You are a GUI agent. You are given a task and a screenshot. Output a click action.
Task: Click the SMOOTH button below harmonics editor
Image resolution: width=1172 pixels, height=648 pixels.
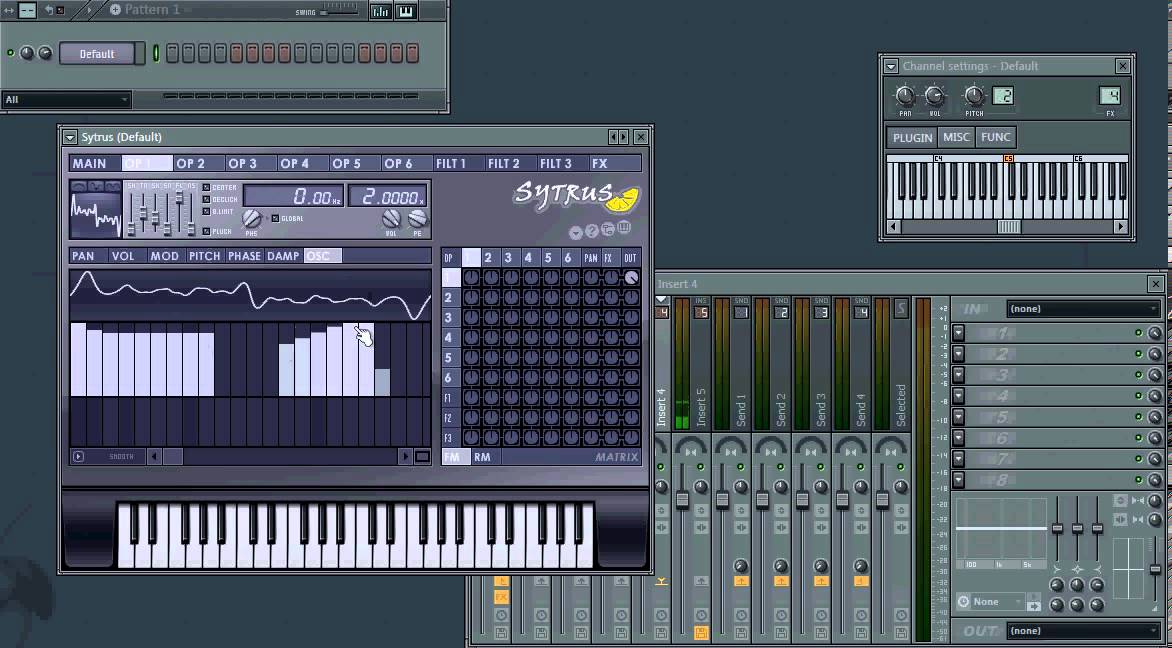tap(122, 456)
